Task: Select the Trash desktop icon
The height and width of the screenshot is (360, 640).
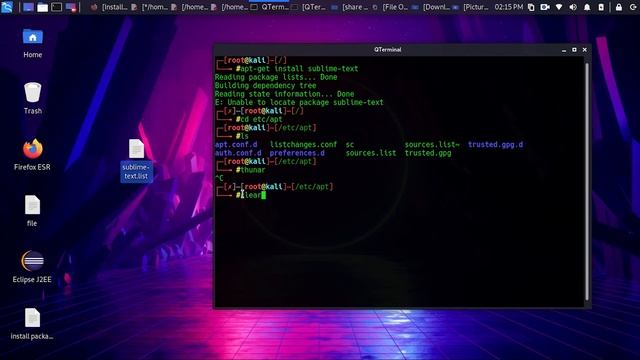Action: [33, 98]
